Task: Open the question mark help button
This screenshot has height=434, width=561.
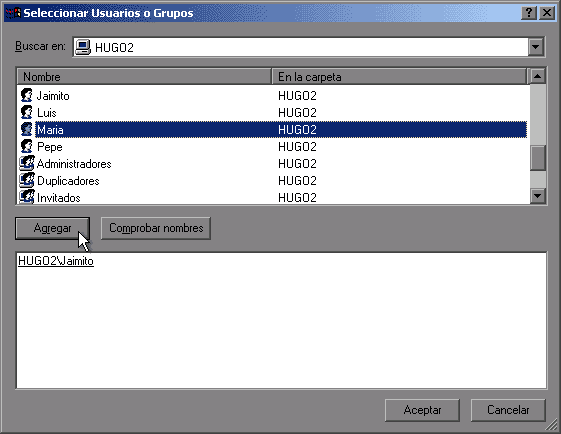Action: tap(529, 13)
